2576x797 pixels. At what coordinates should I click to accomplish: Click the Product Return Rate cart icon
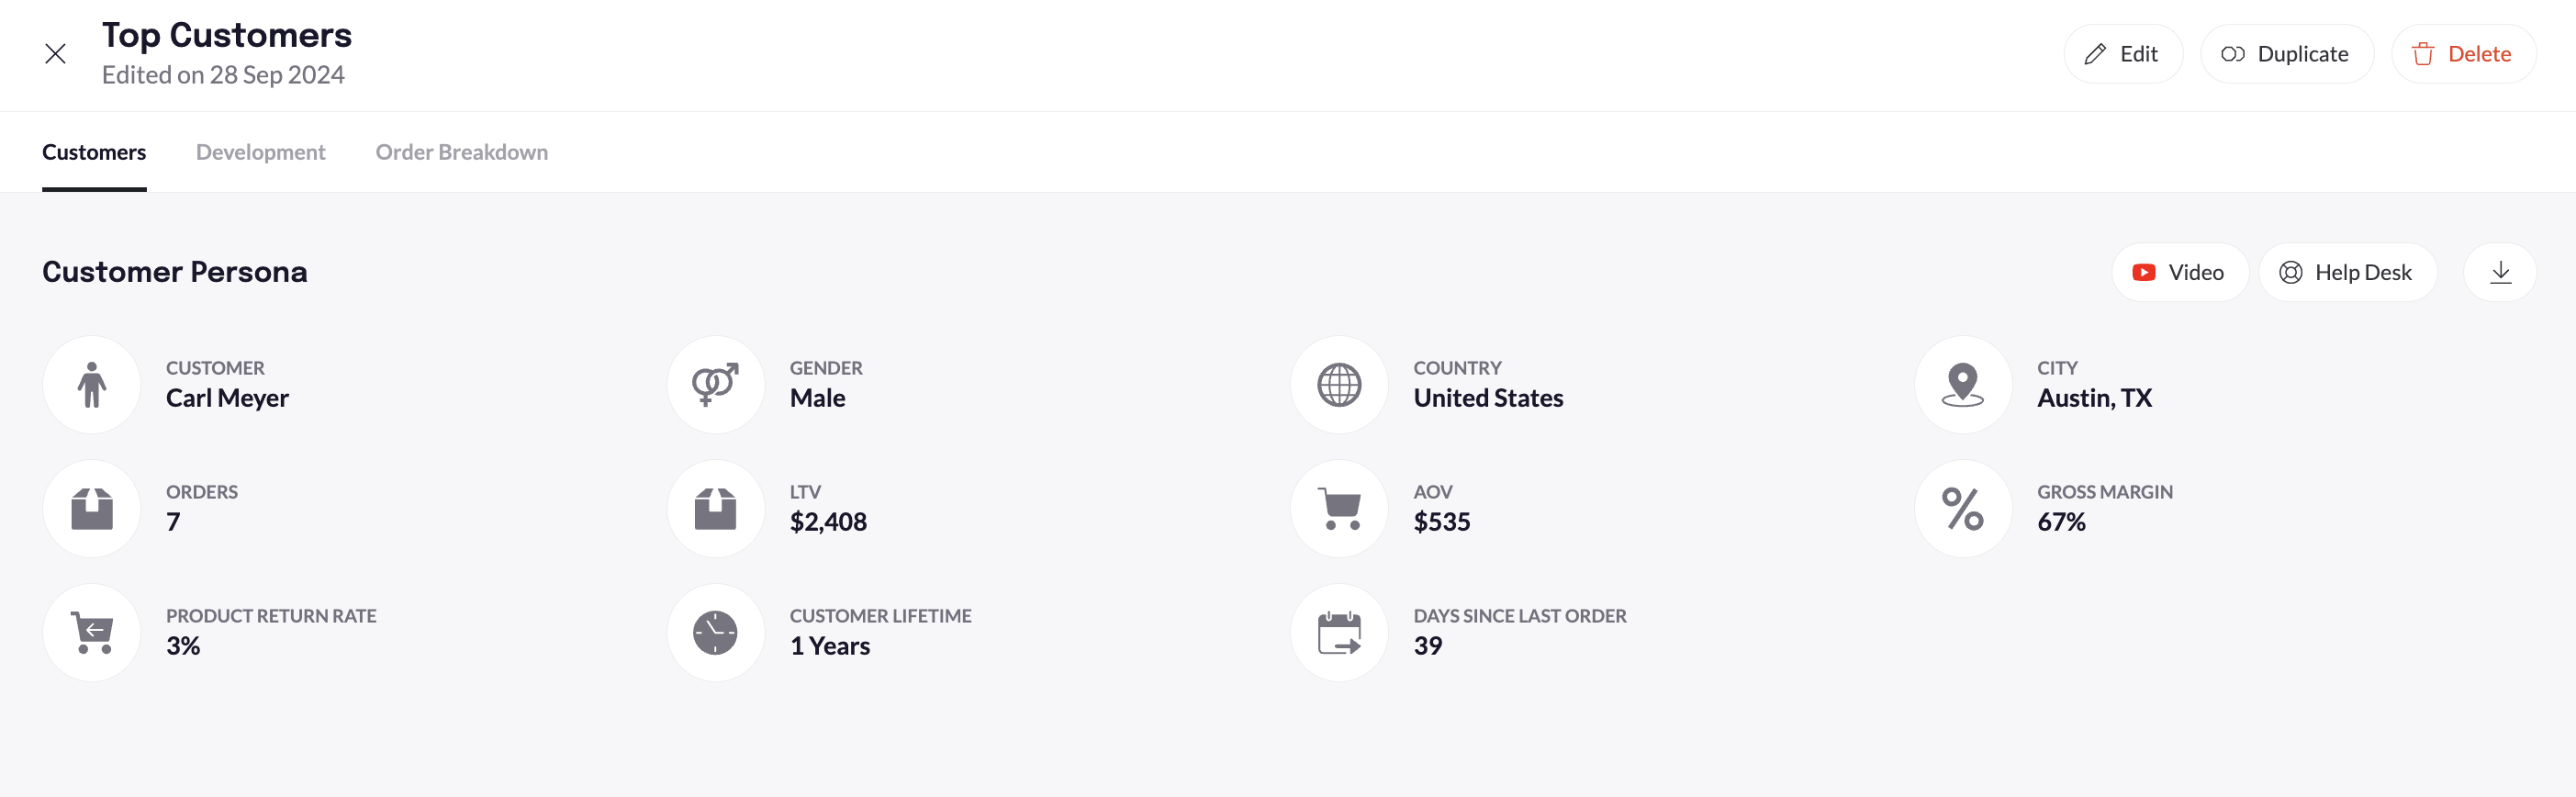click(92, 633)
